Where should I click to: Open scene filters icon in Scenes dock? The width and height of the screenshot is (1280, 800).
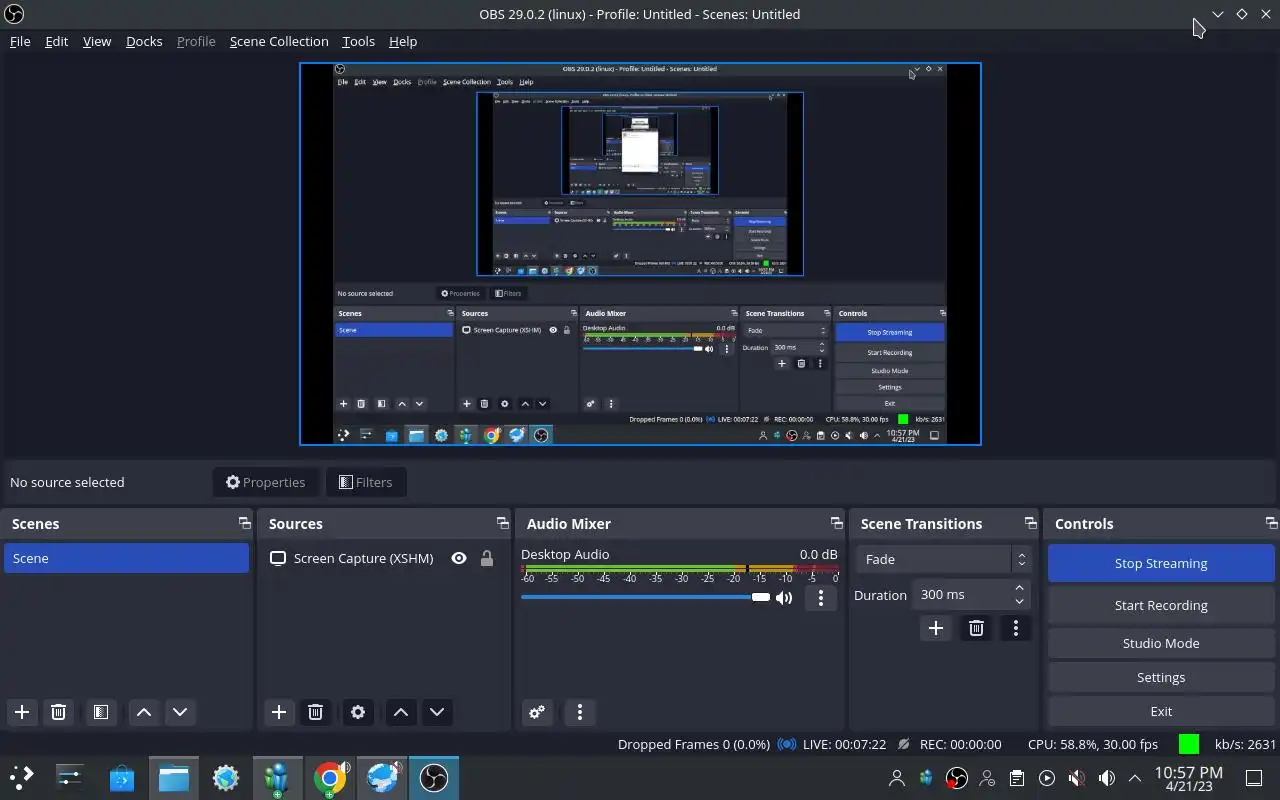click(101, 712)
